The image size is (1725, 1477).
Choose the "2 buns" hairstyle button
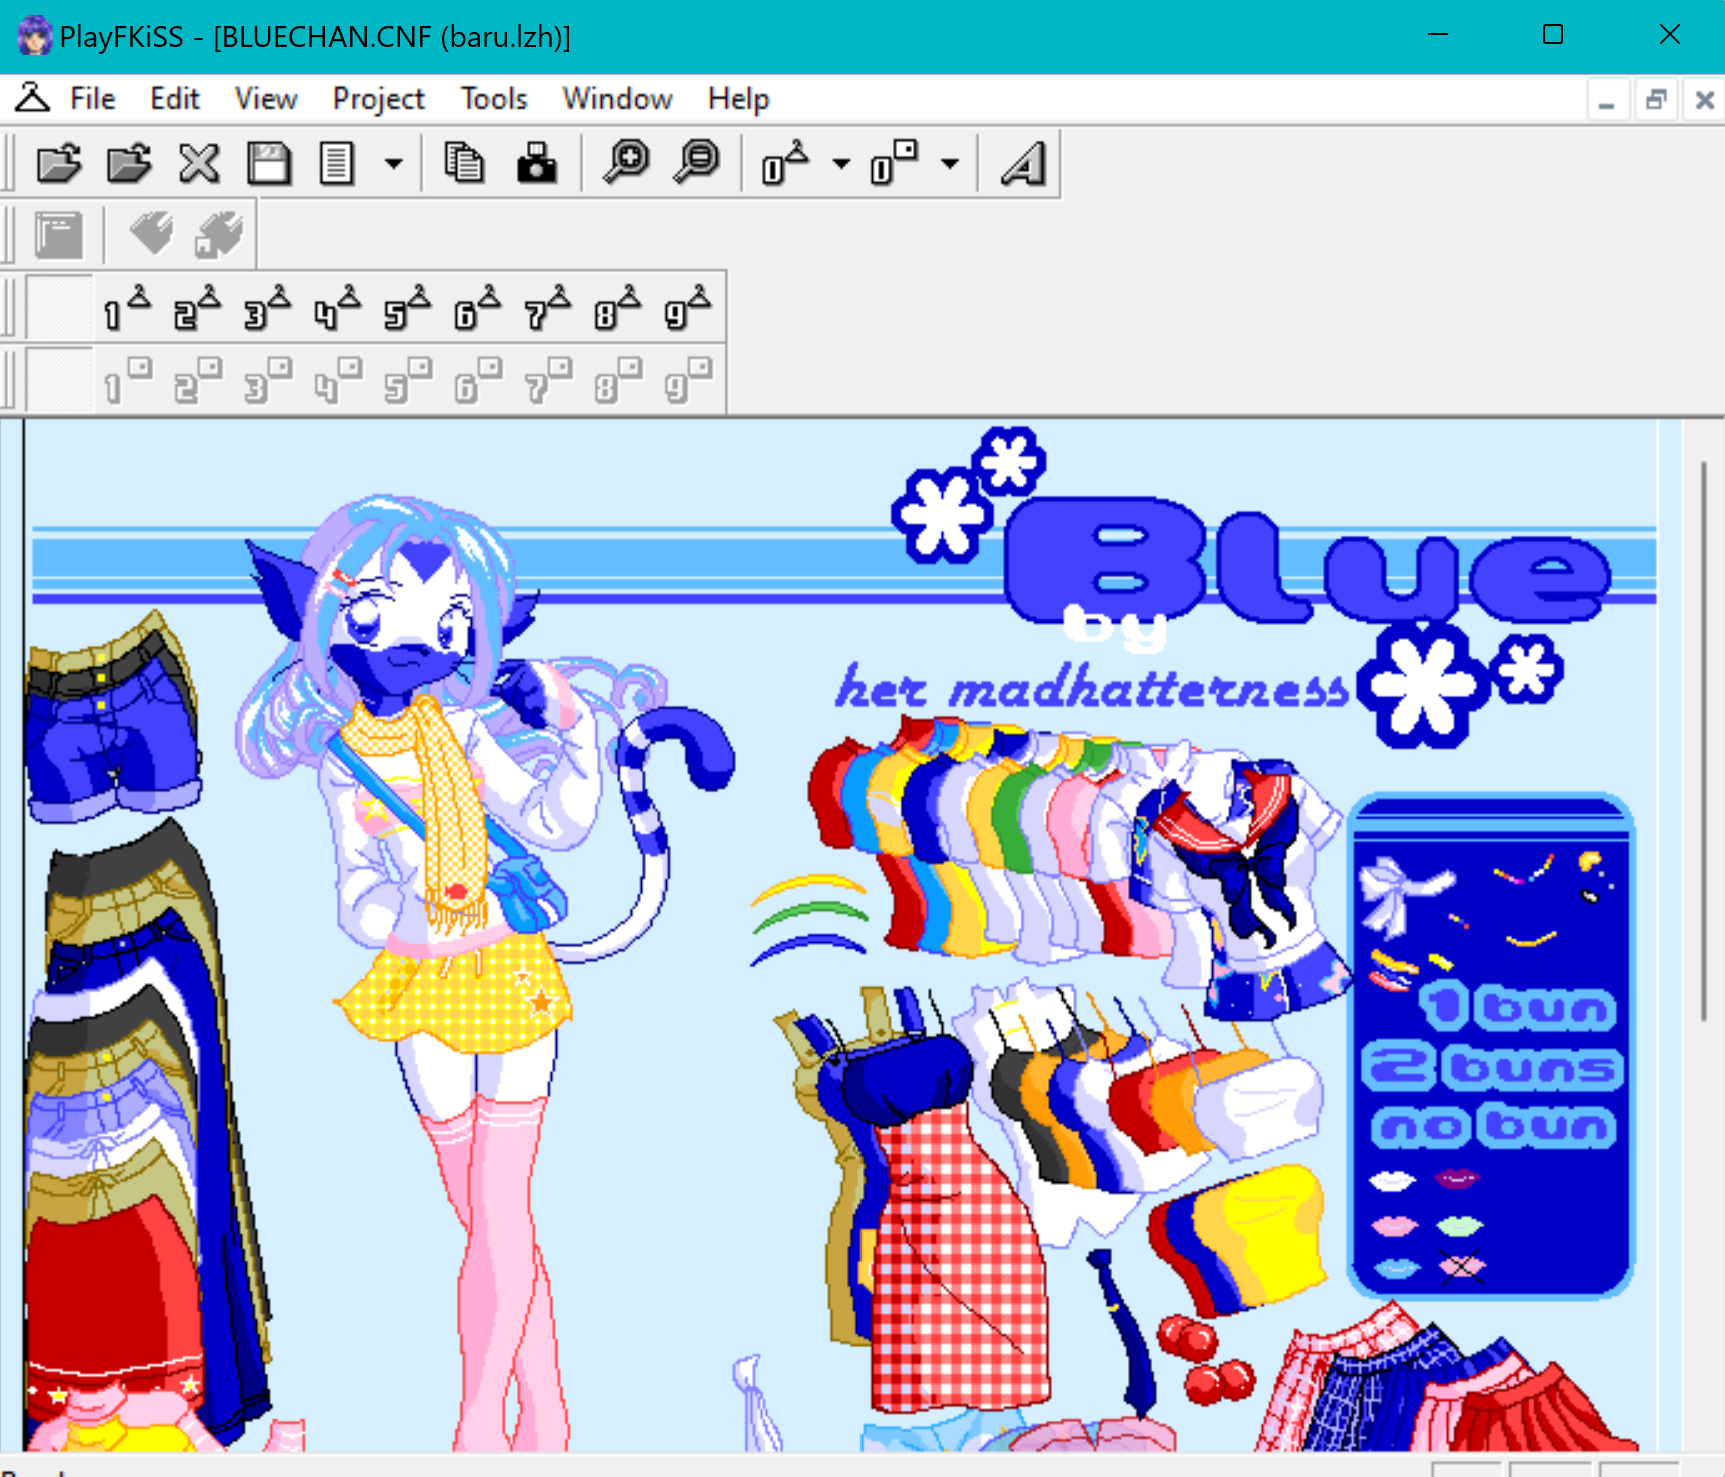(x=1492, y=1067)
